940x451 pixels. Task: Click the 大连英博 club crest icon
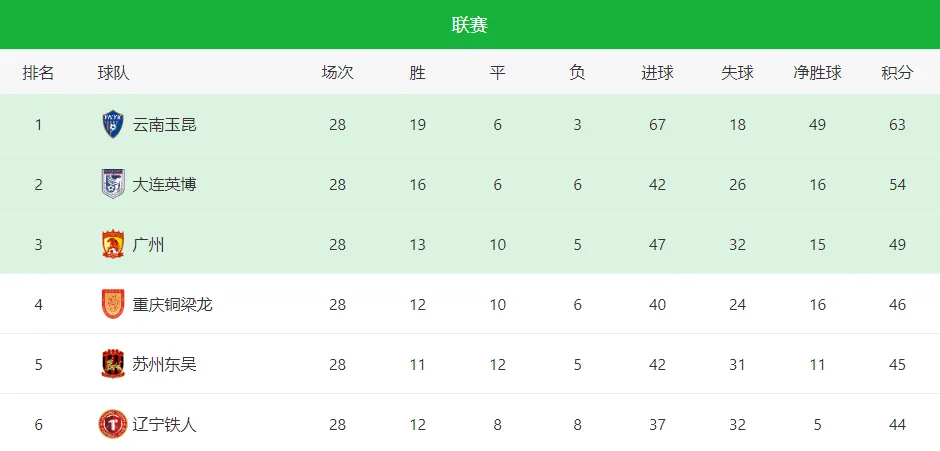[x=113, y=184]
